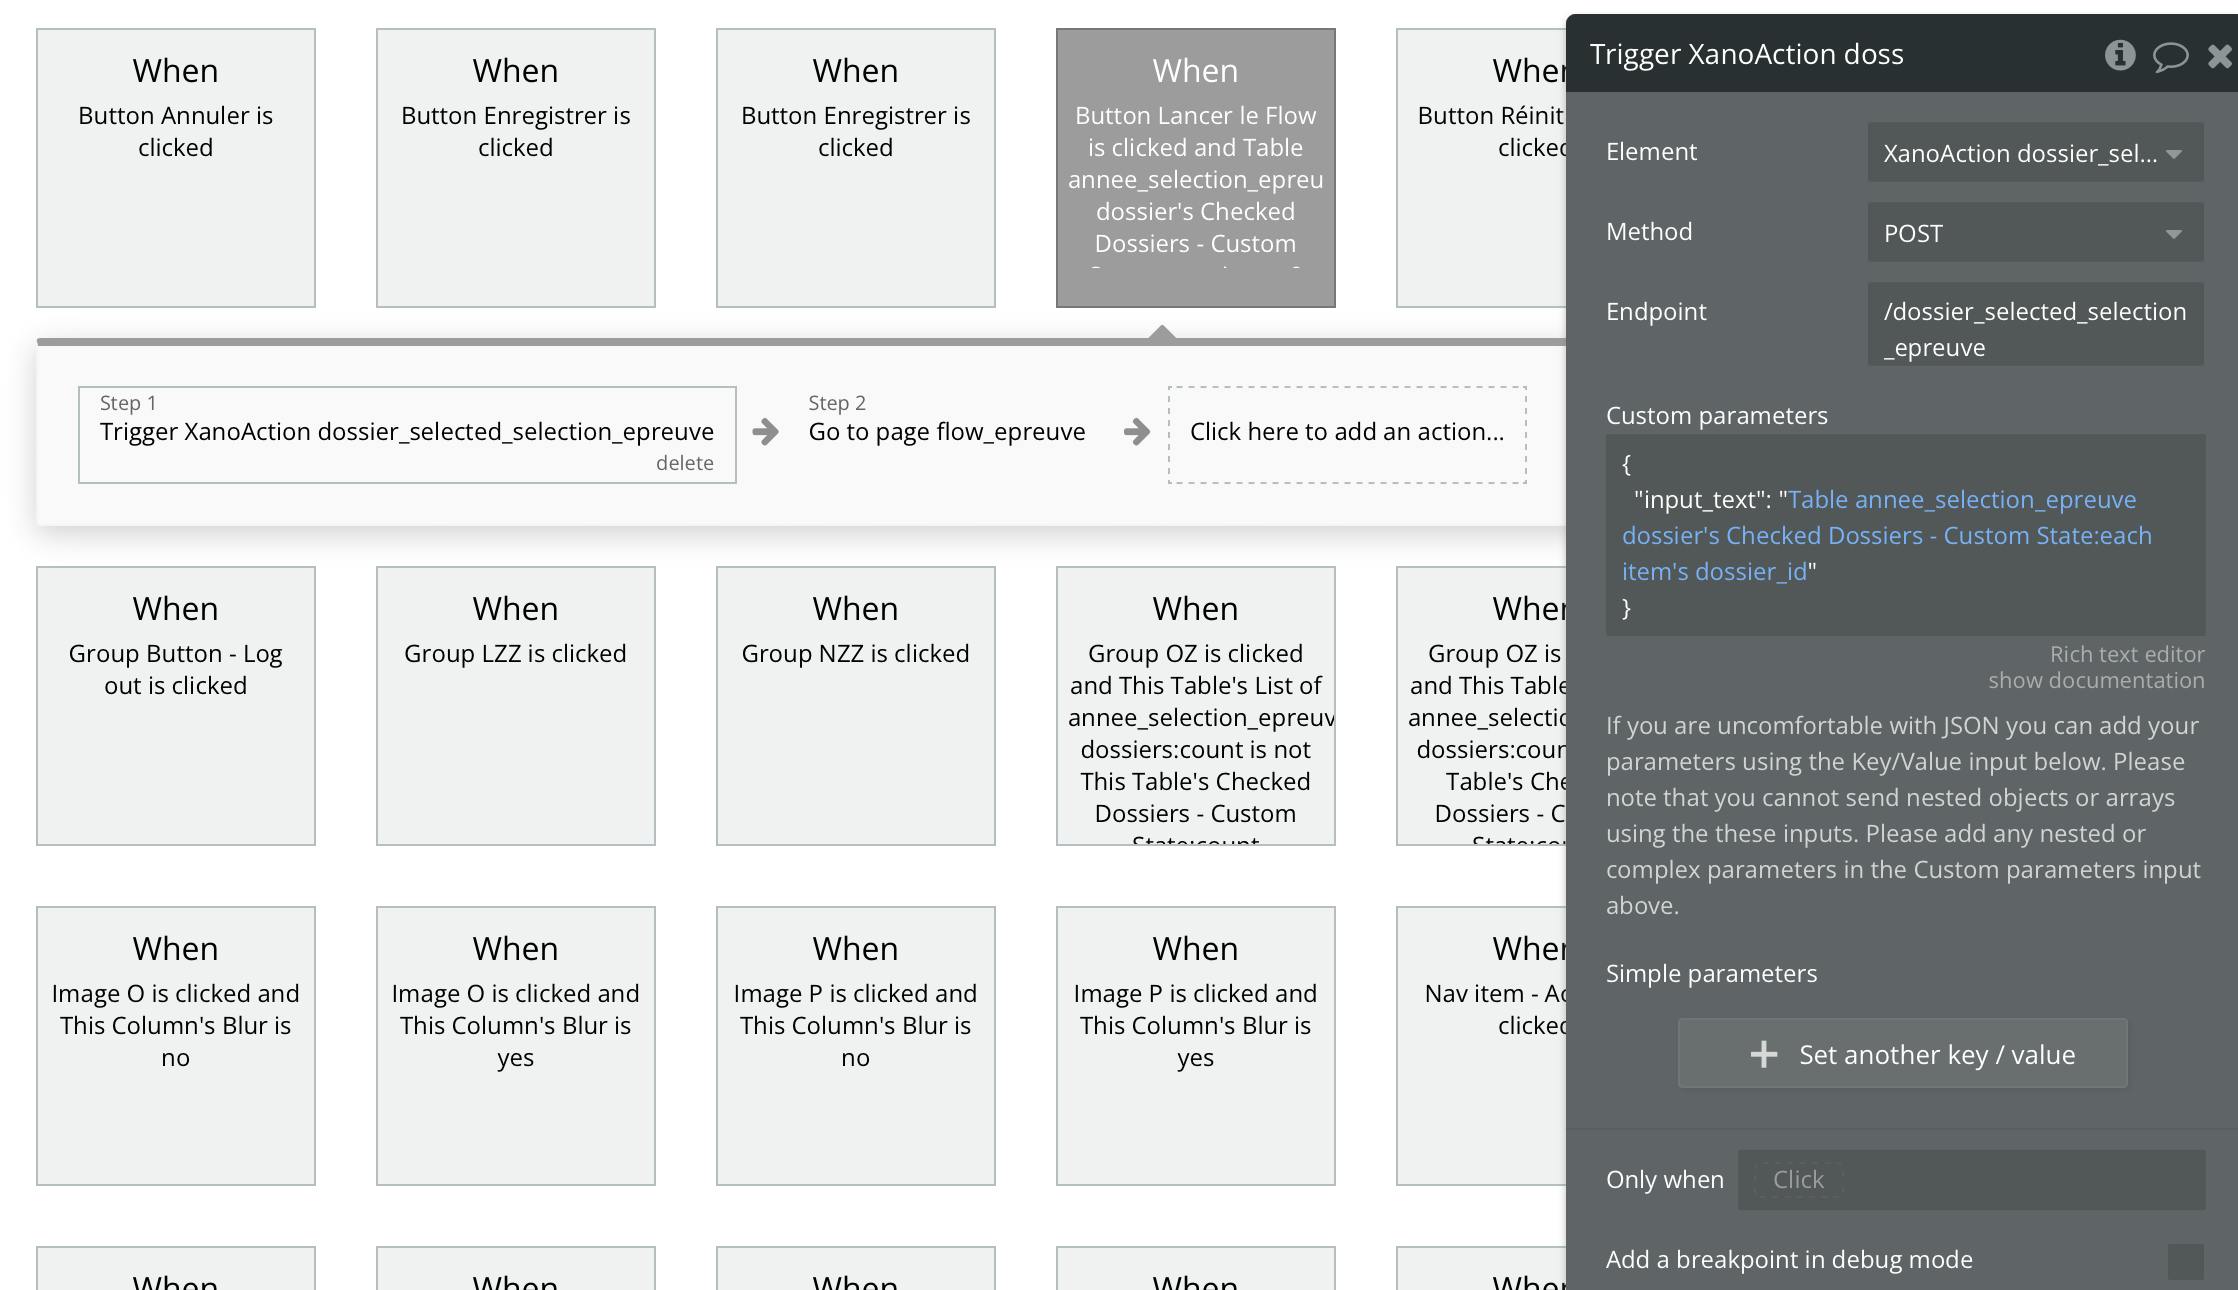The image size is (2238, 1290).
Task: Select Step 2 Go to page flow_epreuve
Action: (946, 432)
